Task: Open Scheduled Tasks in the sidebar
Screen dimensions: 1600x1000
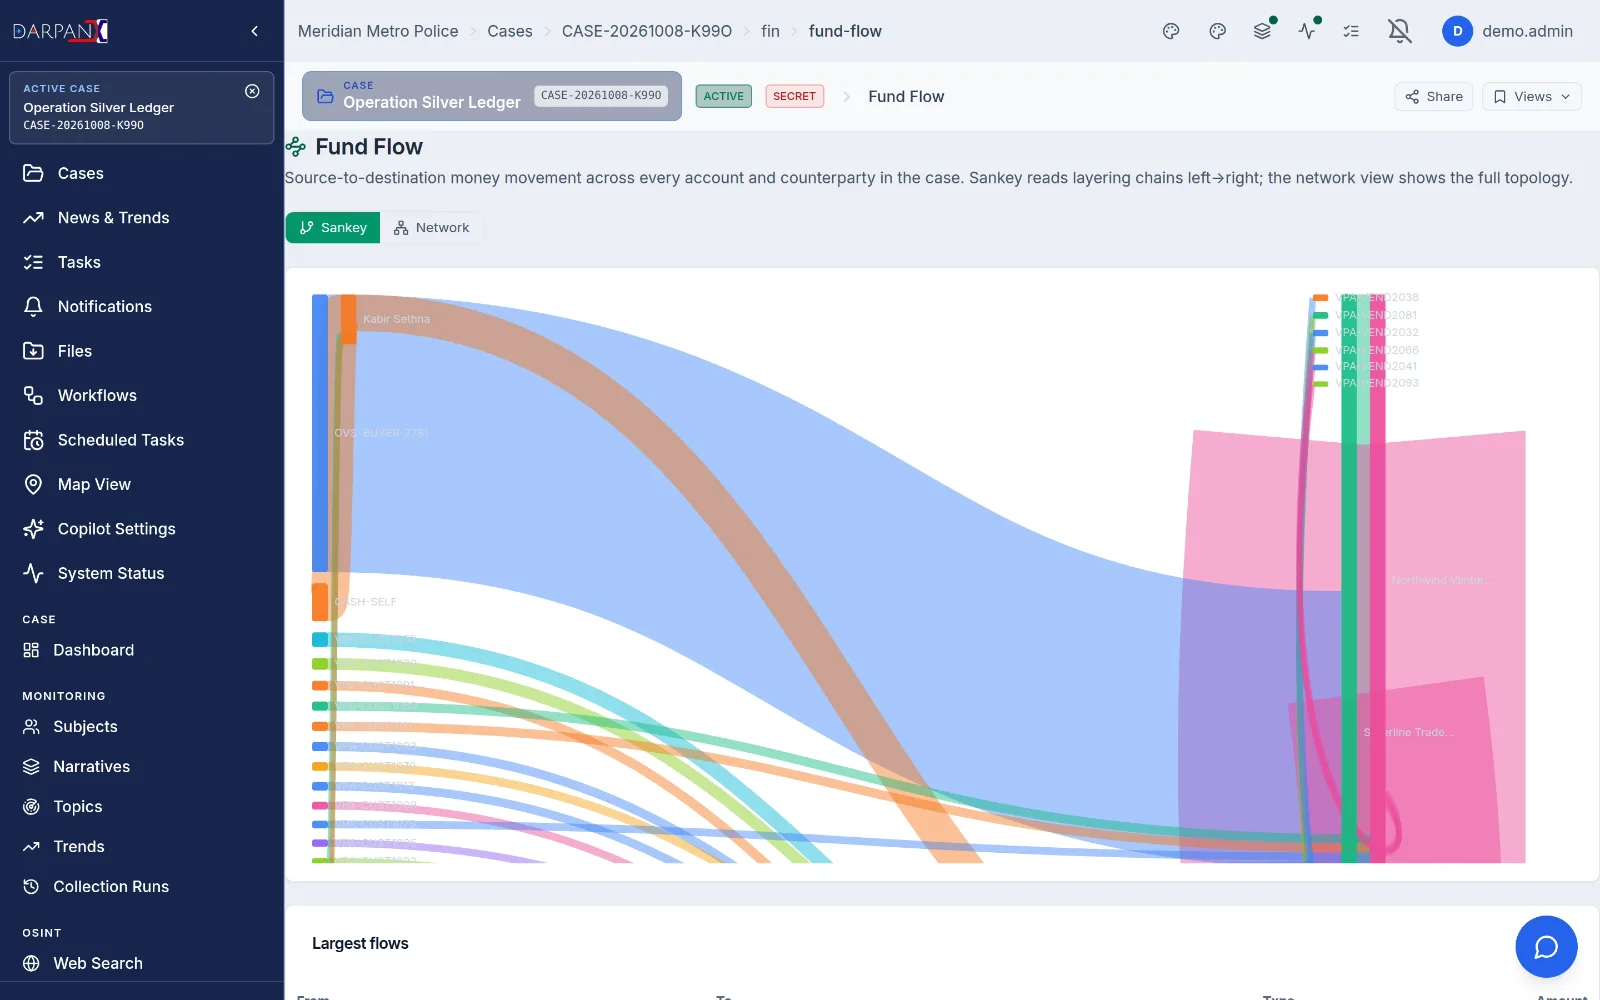Action: (x=142, y=440)
